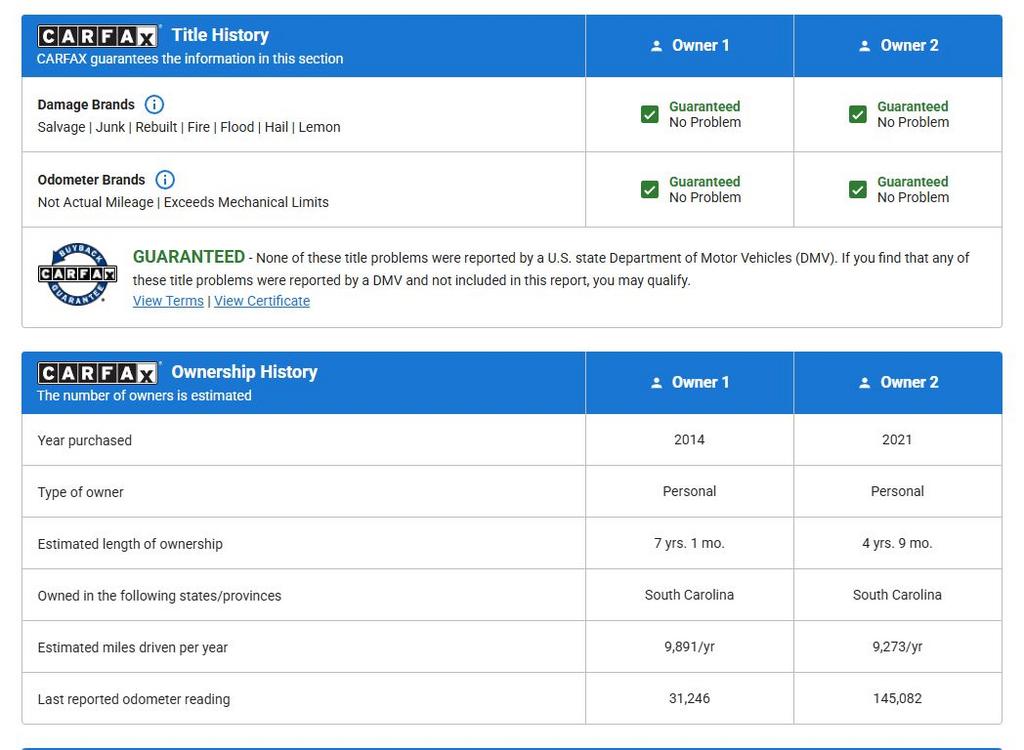Screen dimensions: 1024x750
Task: Click the CARFAX Buyback Guarantee badge
Action: tap(77, 274)
